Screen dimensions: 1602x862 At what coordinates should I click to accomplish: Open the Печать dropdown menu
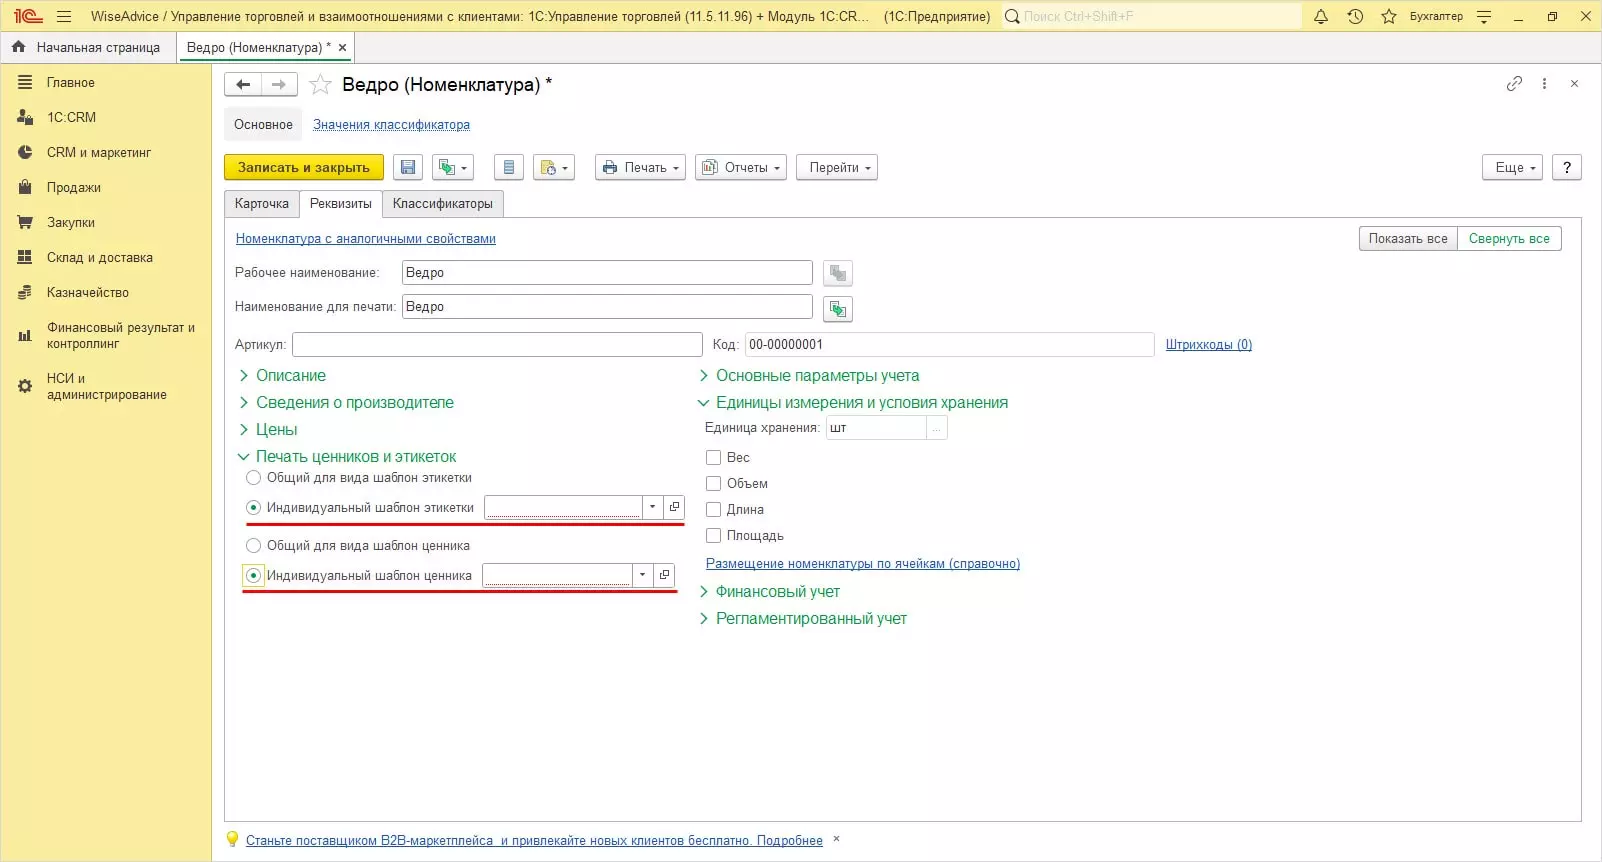[x=641, y=168]
